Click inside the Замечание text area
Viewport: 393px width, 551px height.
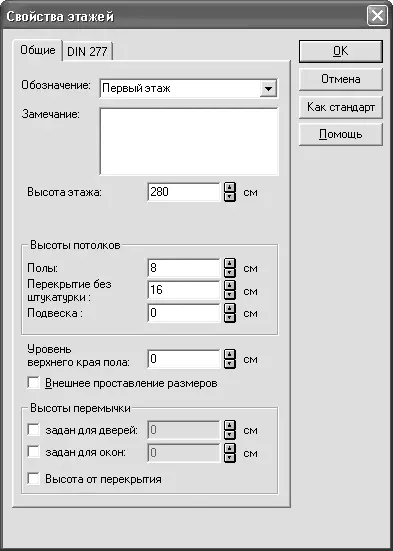coord(189,141)
